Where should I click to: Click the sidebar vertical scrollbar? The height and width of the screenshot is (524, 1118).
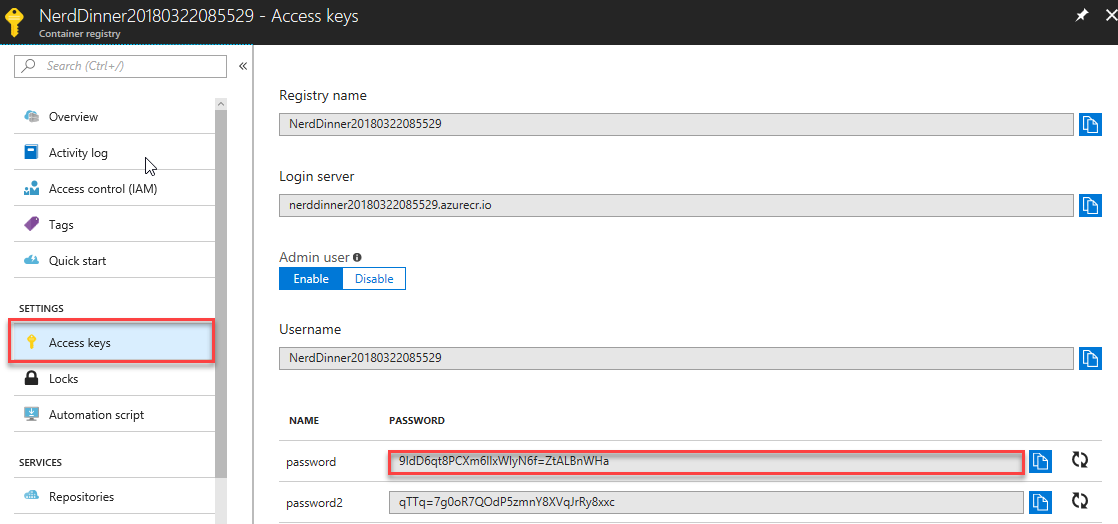(x=220, y=292)
